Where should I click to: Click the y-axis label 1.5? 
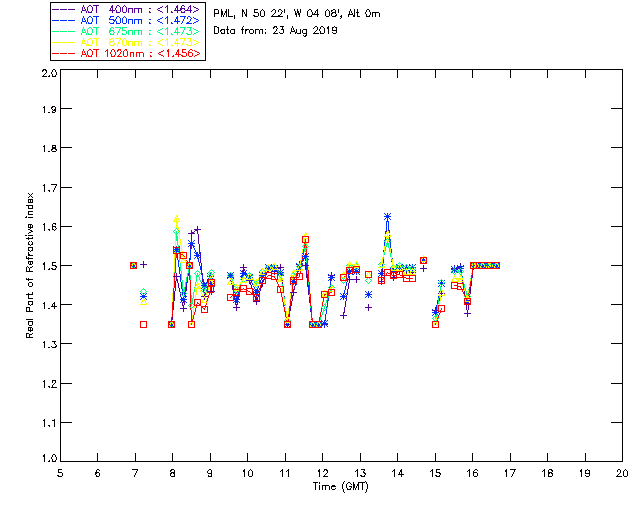click(x=49, y=266)
